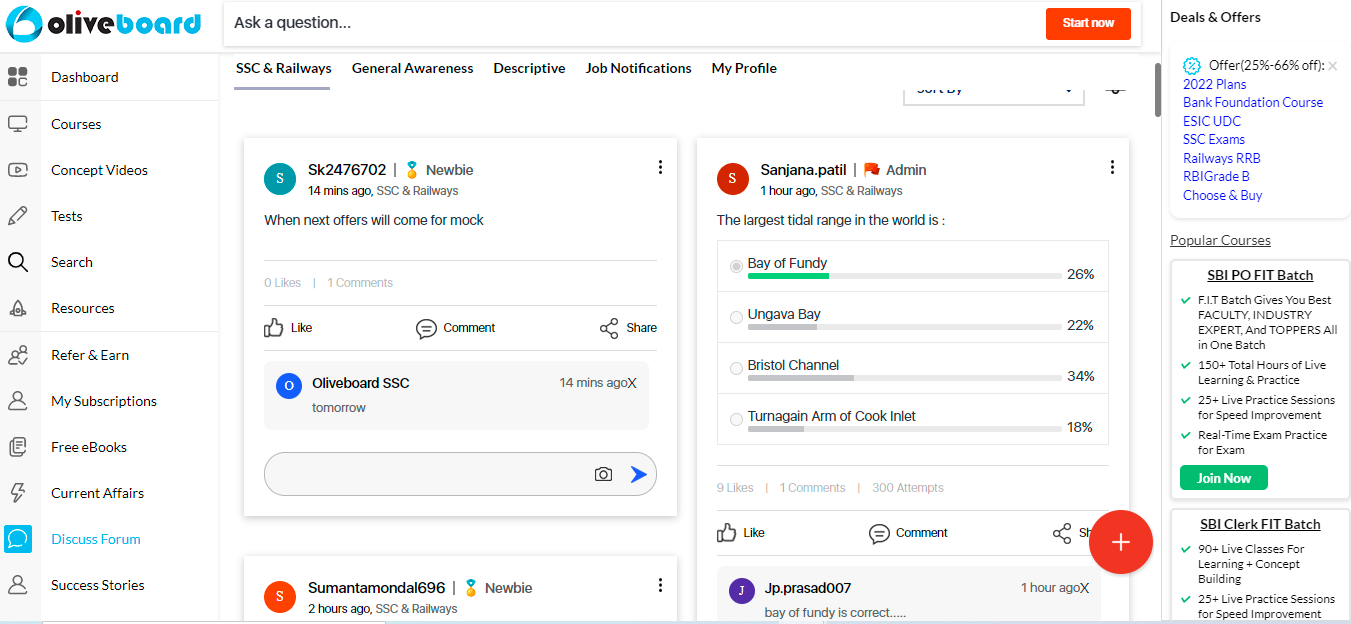
Task: Open the SBI Clerk FIT Batch course title
Action: tap(1260, 524)
